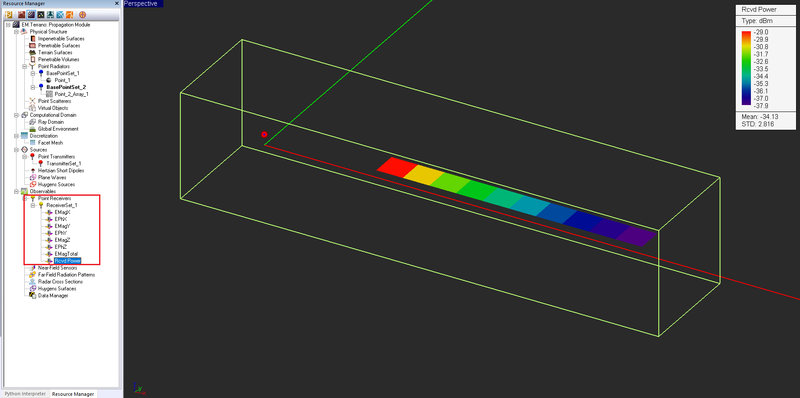The height and width of the screenshot is (398, 800).
Task: Collapse the Physical Structure node
Action: click(x=16, y=32)
